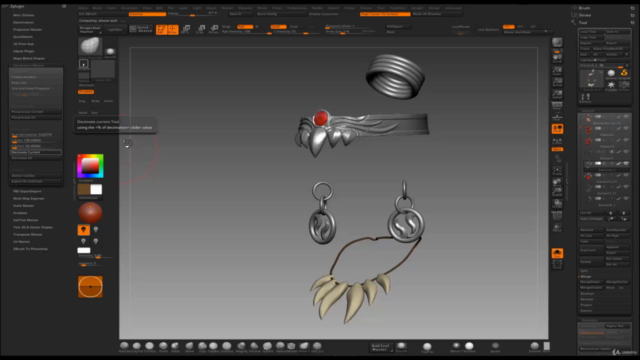Click Pre-process All button
Image resolution: width=640 pixels, height=360 pixels.
36,117
